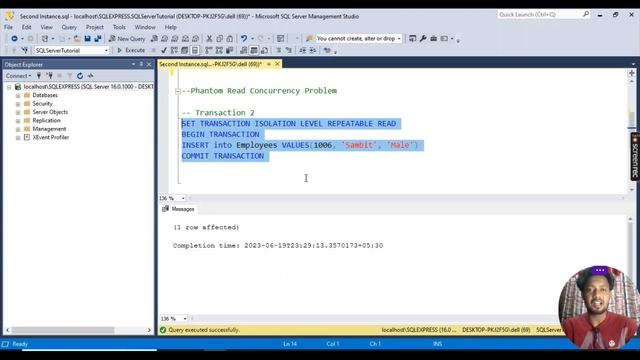Toggle Include Actual Execution Plan icon

click(209, 50)
